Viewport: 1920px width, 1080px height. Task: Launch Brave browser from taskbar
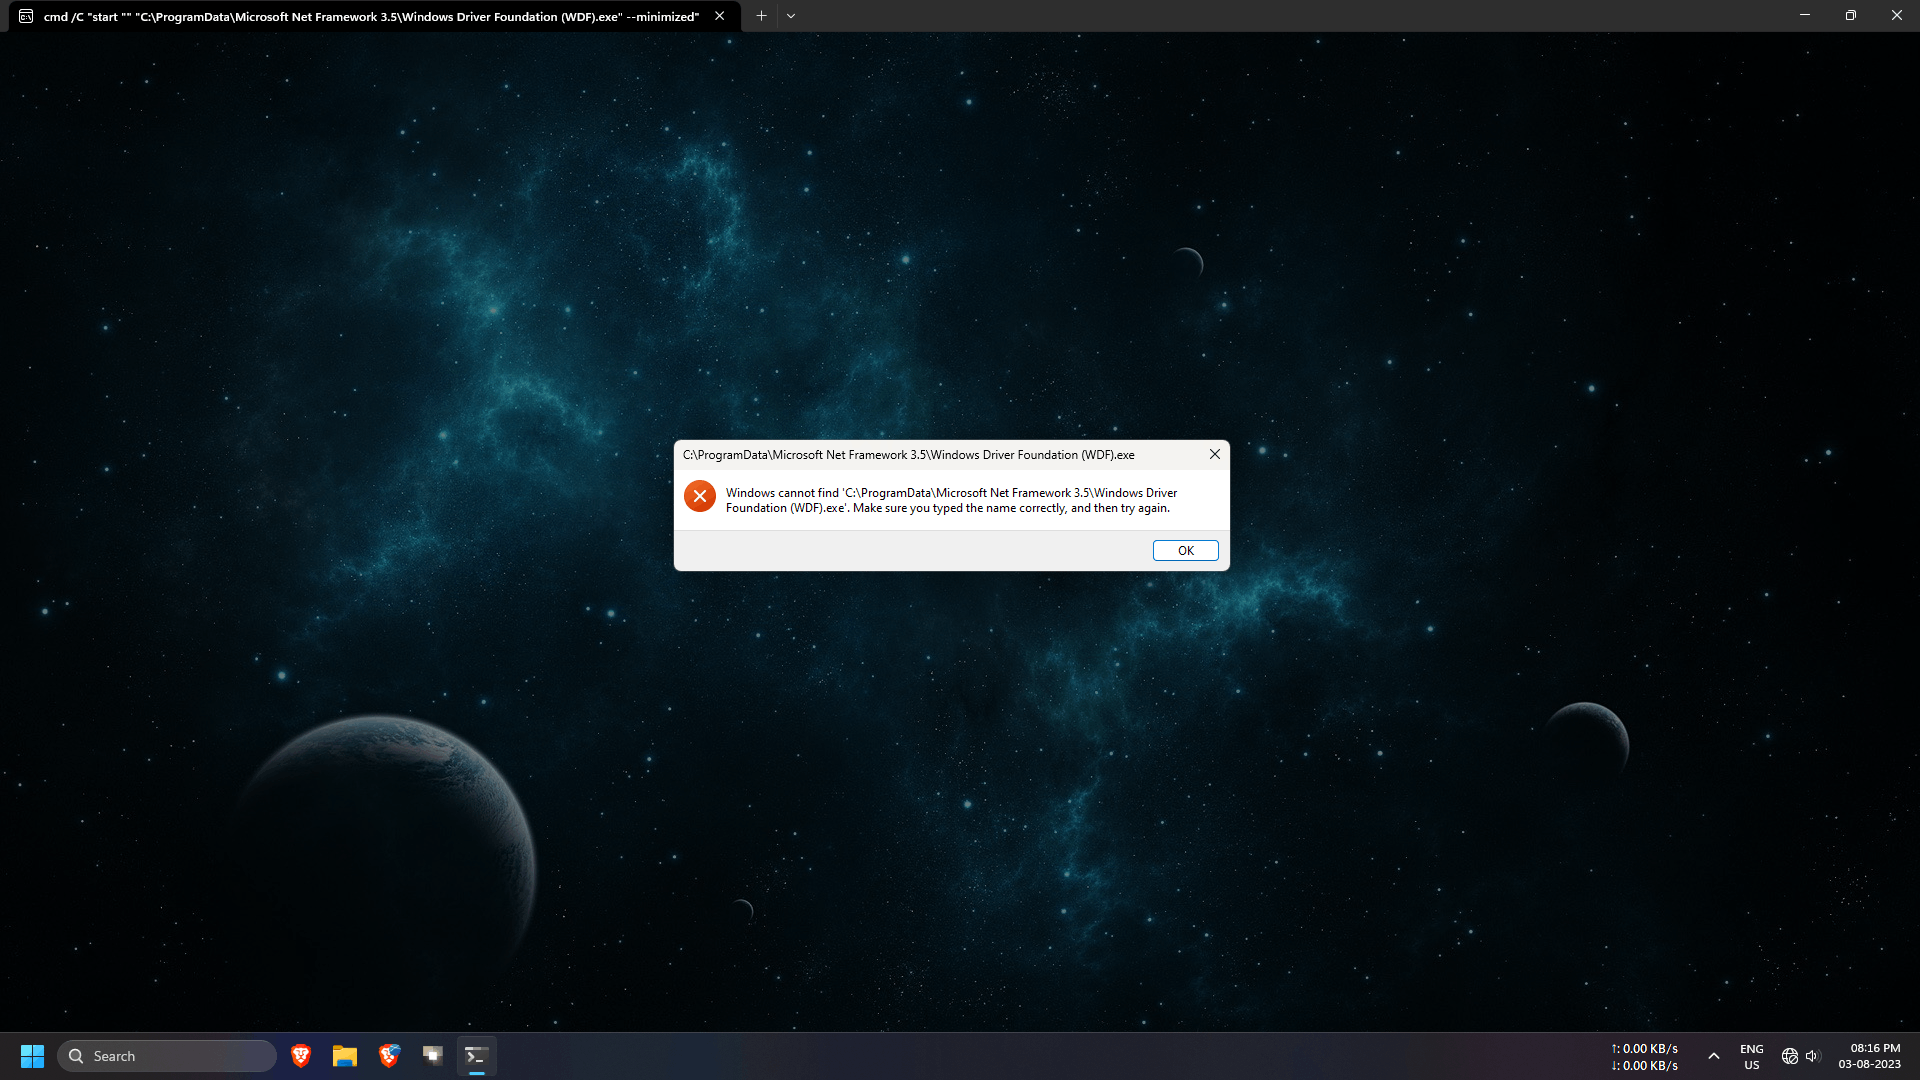click(300, 1056)
